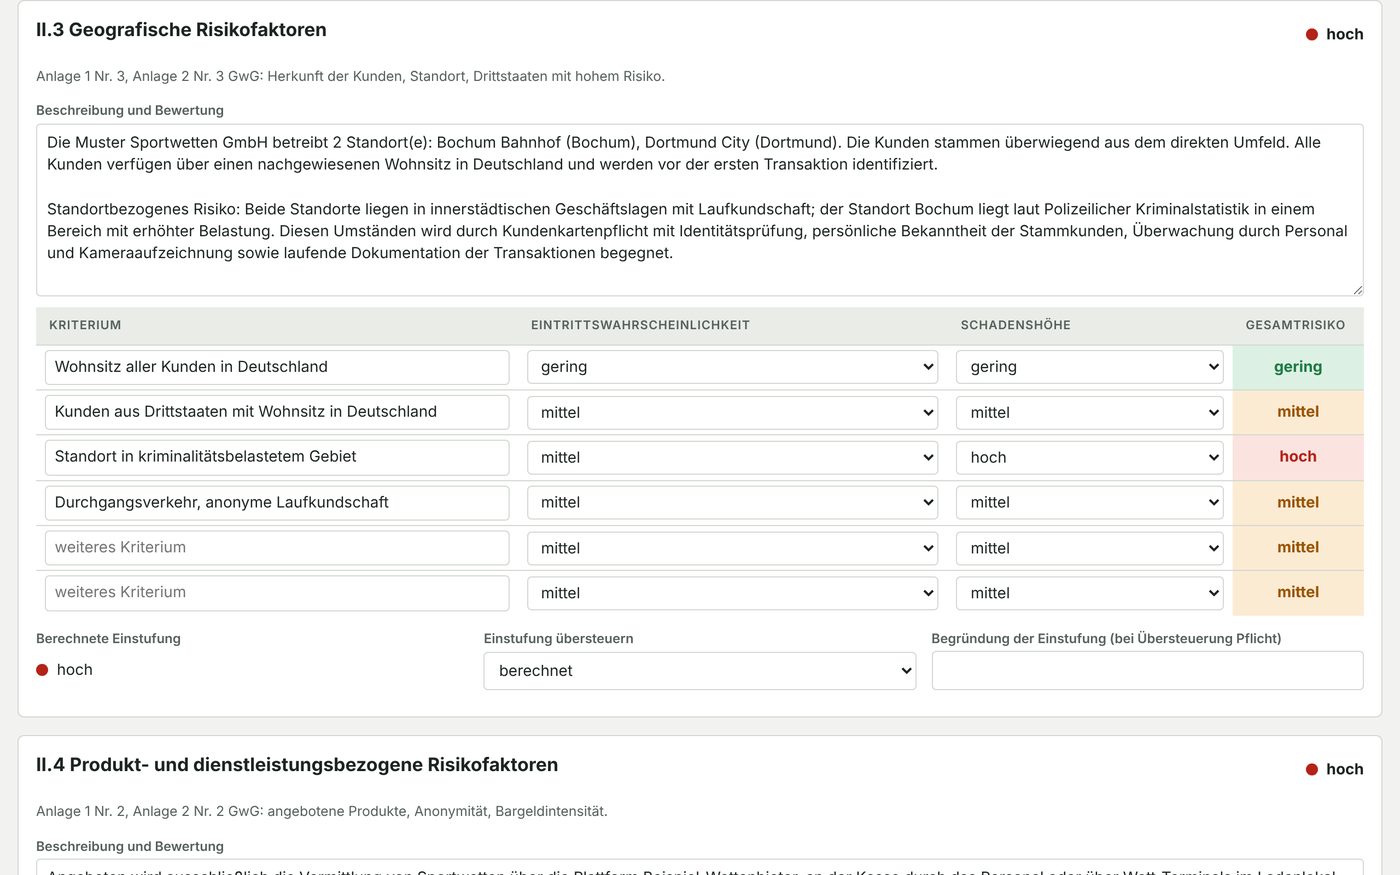The image size is (1400, 875).
Task: Click the Begründung der Einstufung label
Action: click(1106, 639)
